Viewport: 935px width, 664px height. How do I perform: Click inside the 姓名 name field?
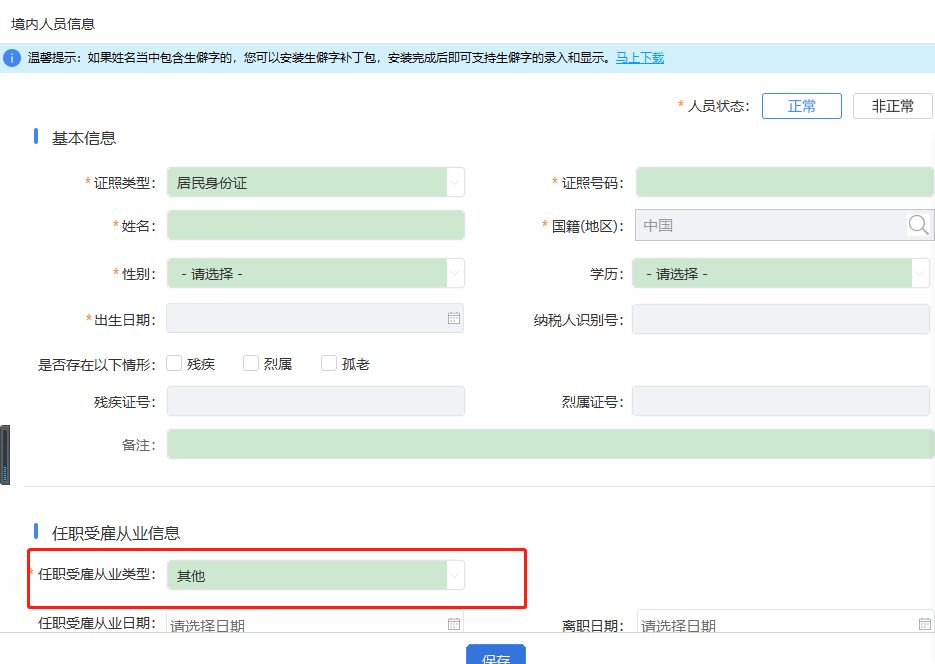coord(315,225)
